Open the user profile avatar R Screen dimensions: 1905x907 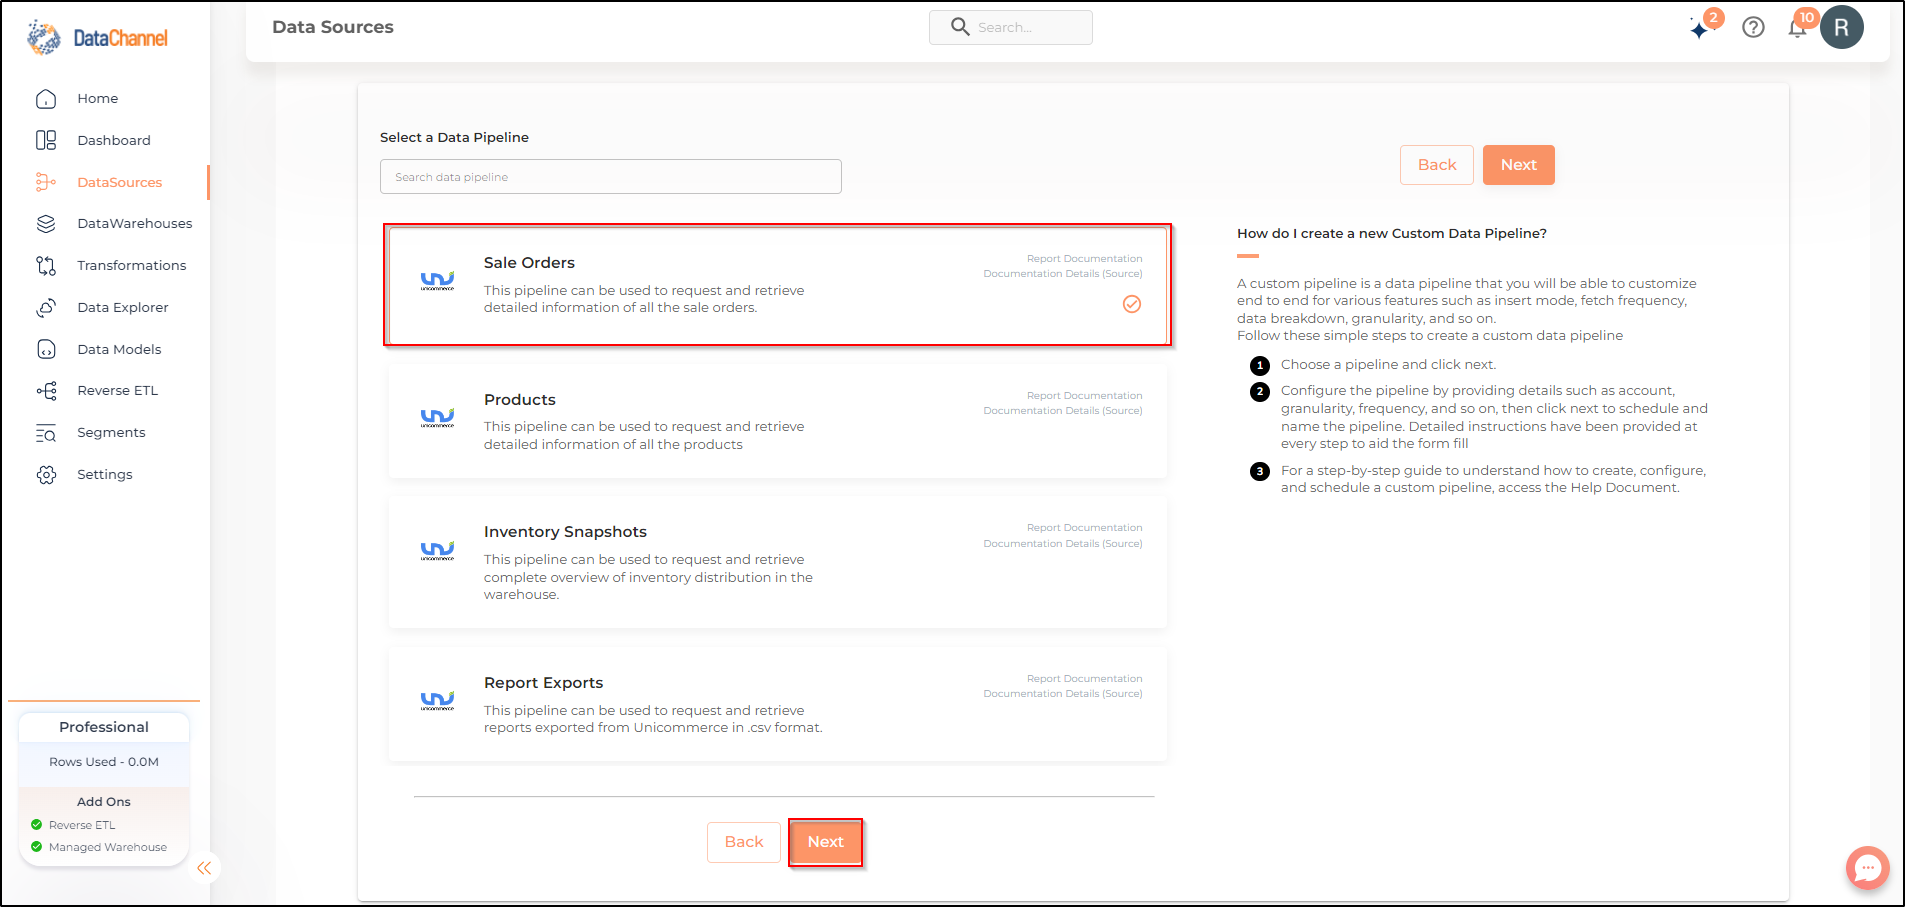pyautogui.click(x=1842, y=27)
